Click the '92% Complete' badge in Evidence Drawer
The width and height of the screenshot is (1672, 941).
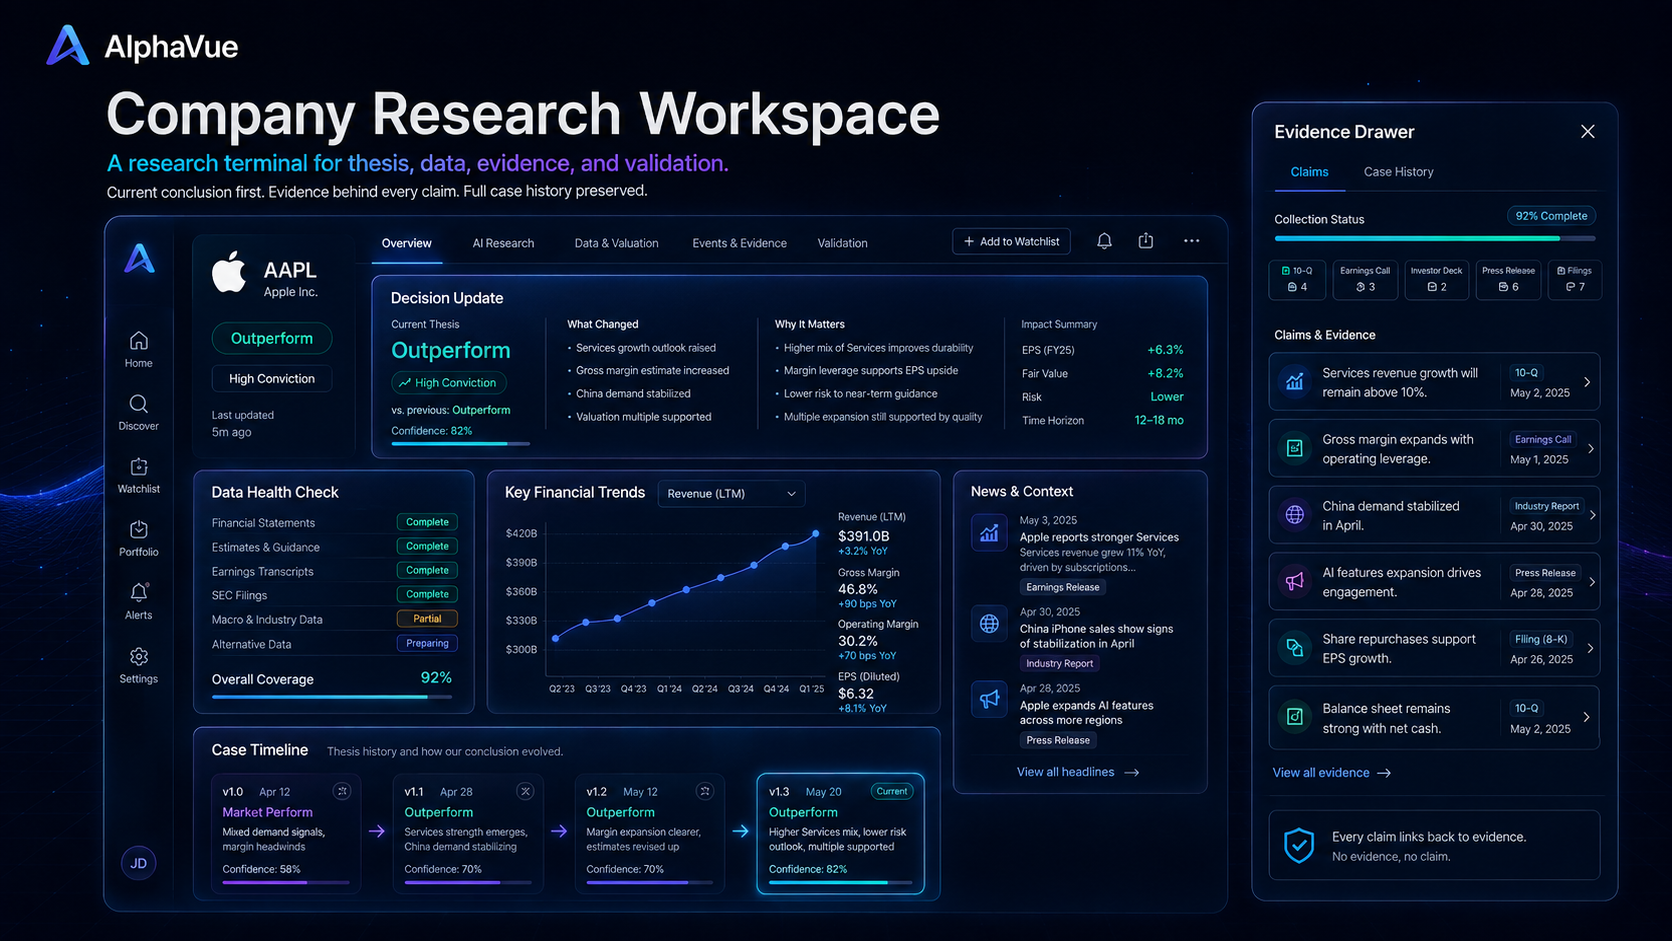click(x=1551, y=216)
